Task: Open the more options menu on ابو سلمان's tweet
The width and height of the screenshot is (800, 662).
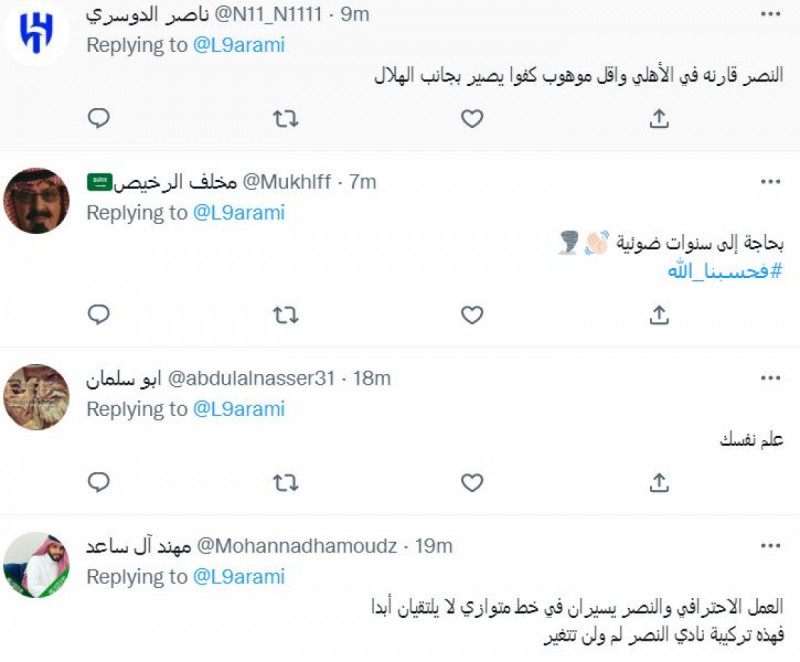Action: (769, 377)
